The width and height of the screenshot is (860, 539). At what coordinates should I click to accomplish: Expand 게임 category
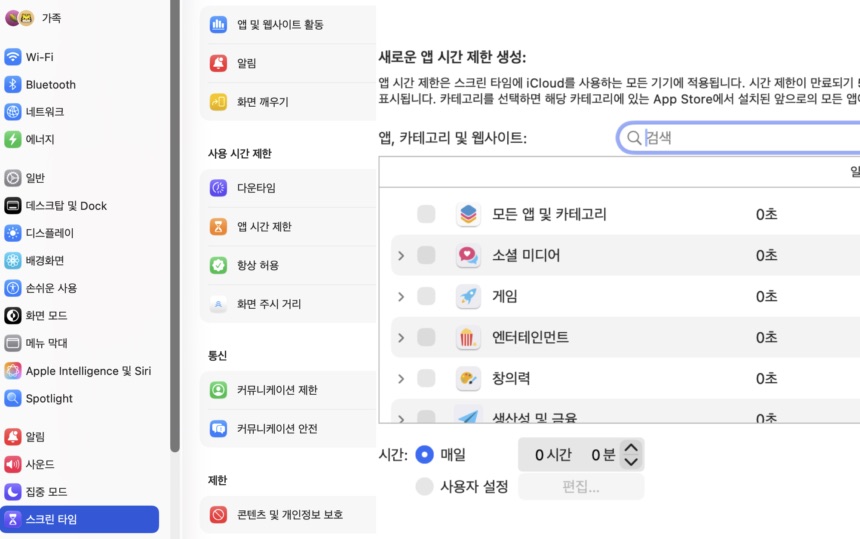pos(401,297)
